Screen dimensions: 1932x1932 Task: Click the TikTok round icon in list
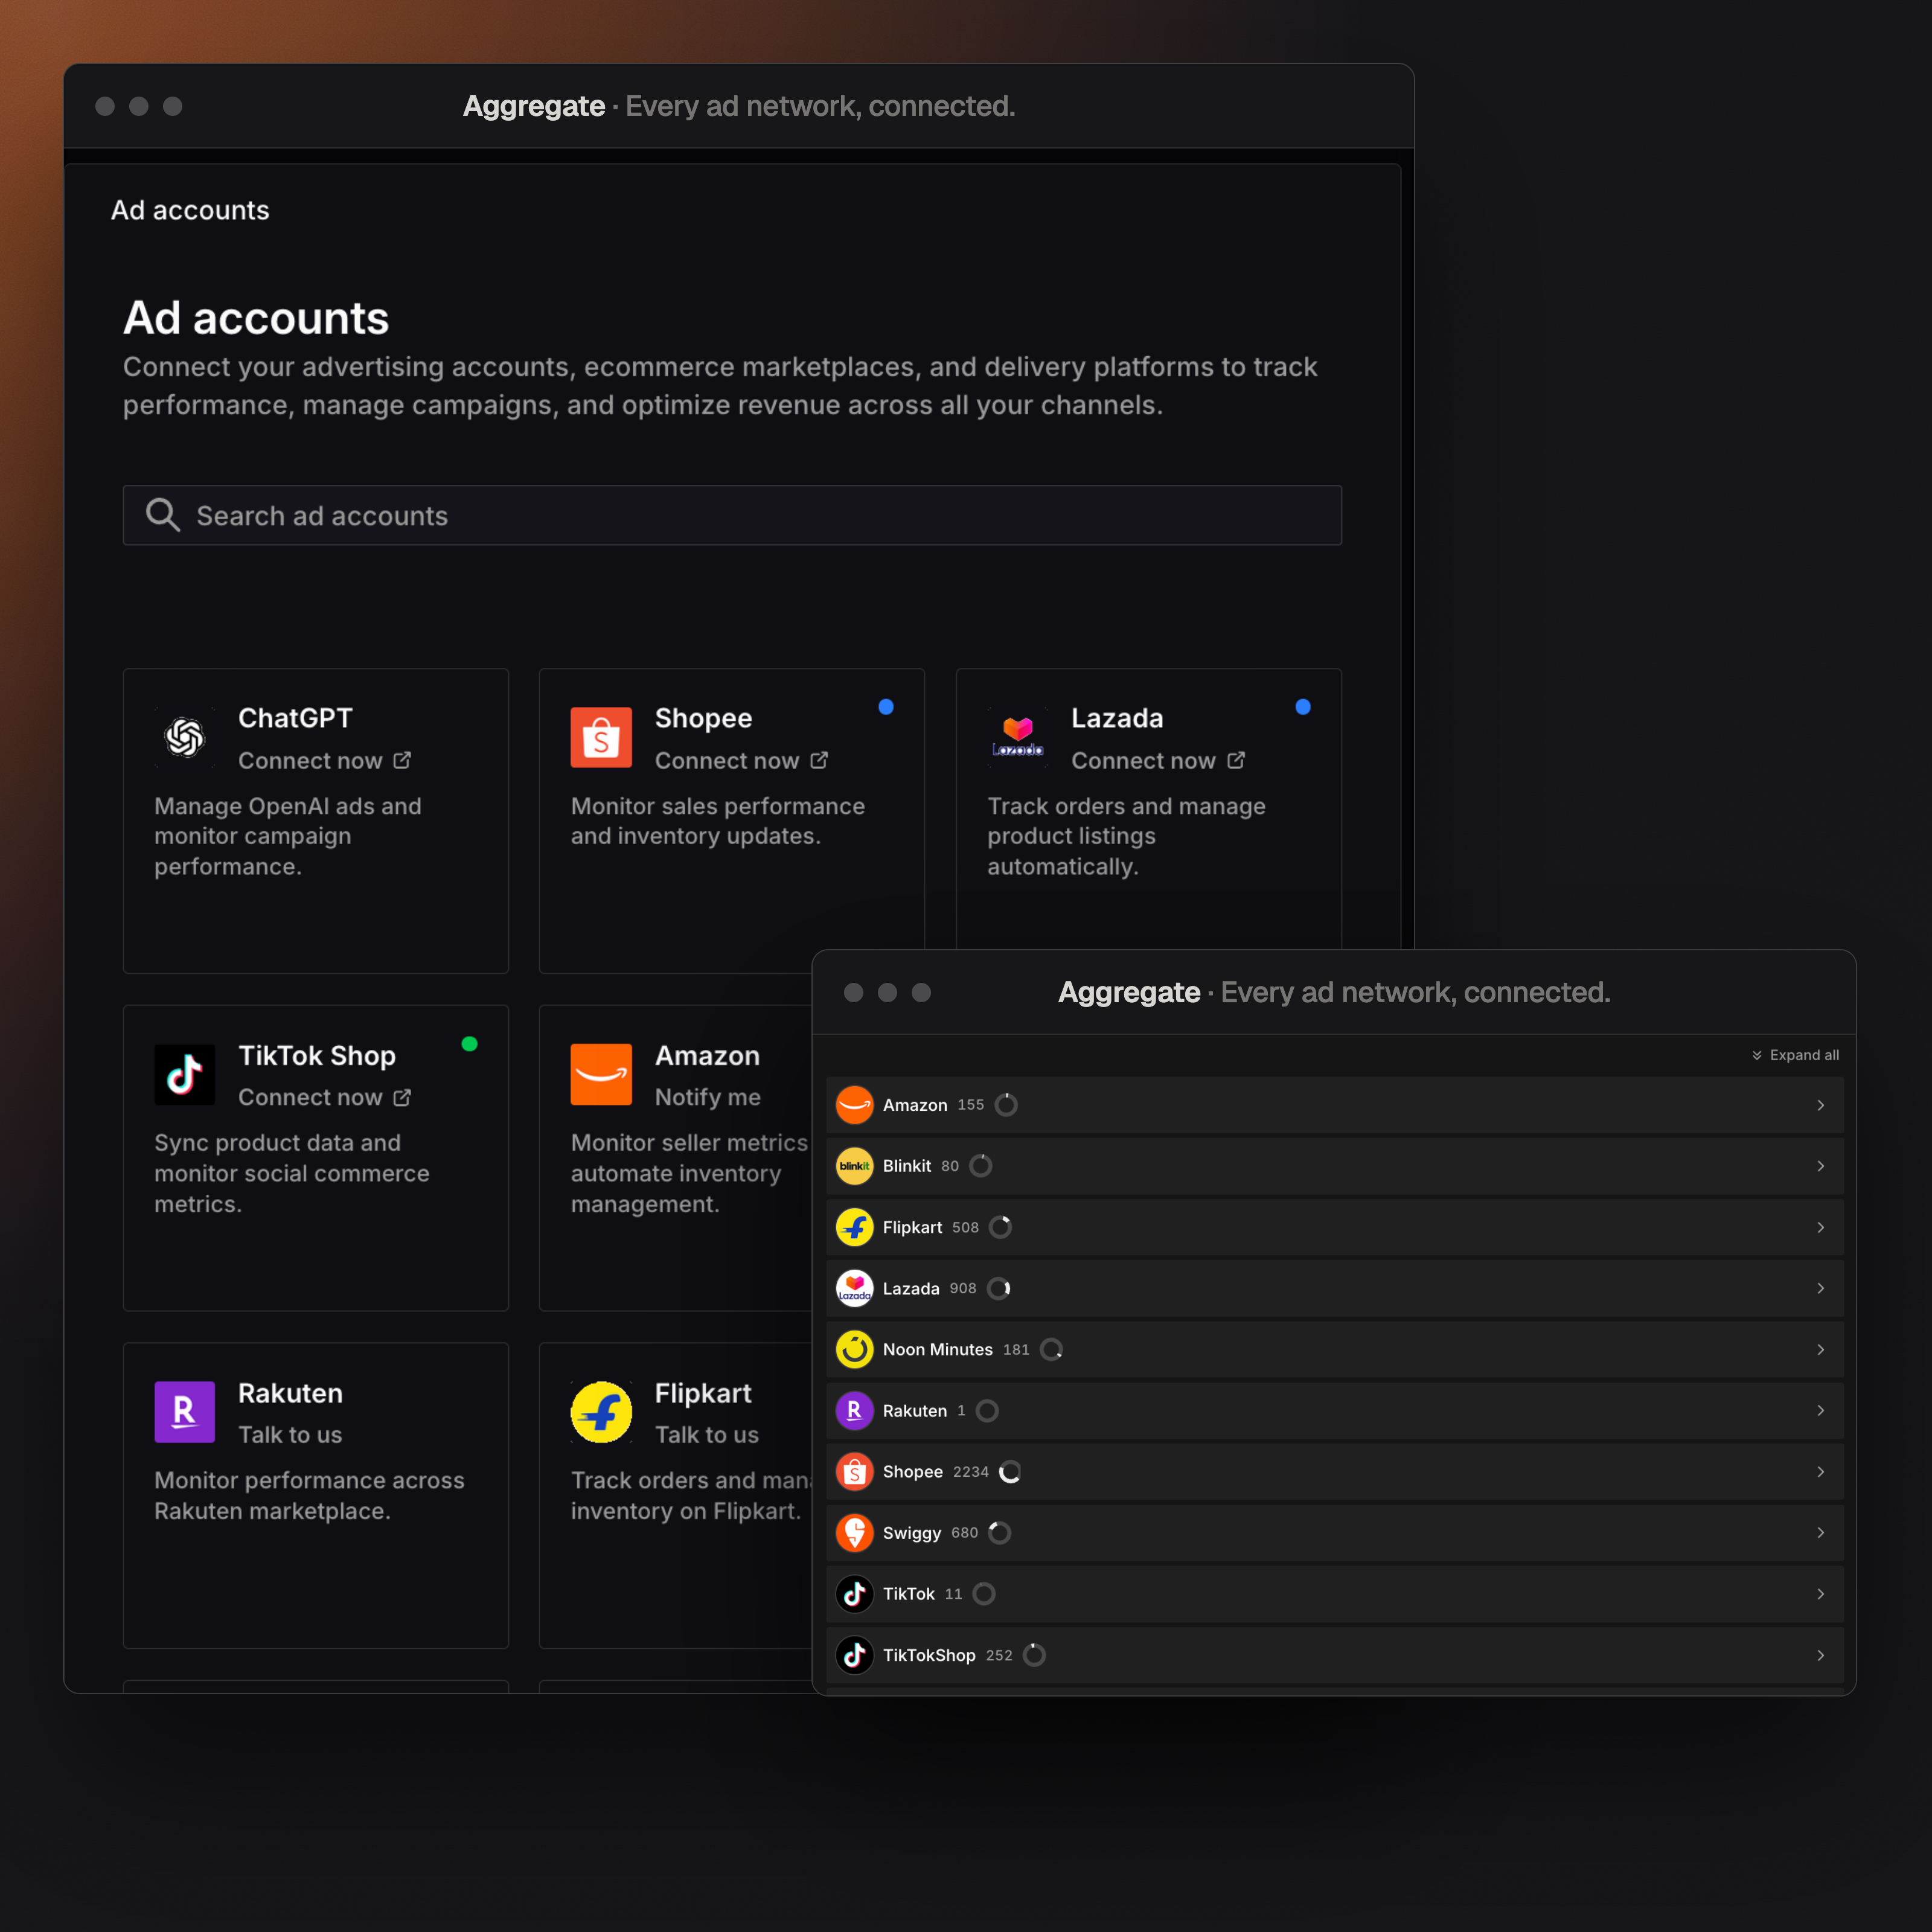tap(855, 1594)
